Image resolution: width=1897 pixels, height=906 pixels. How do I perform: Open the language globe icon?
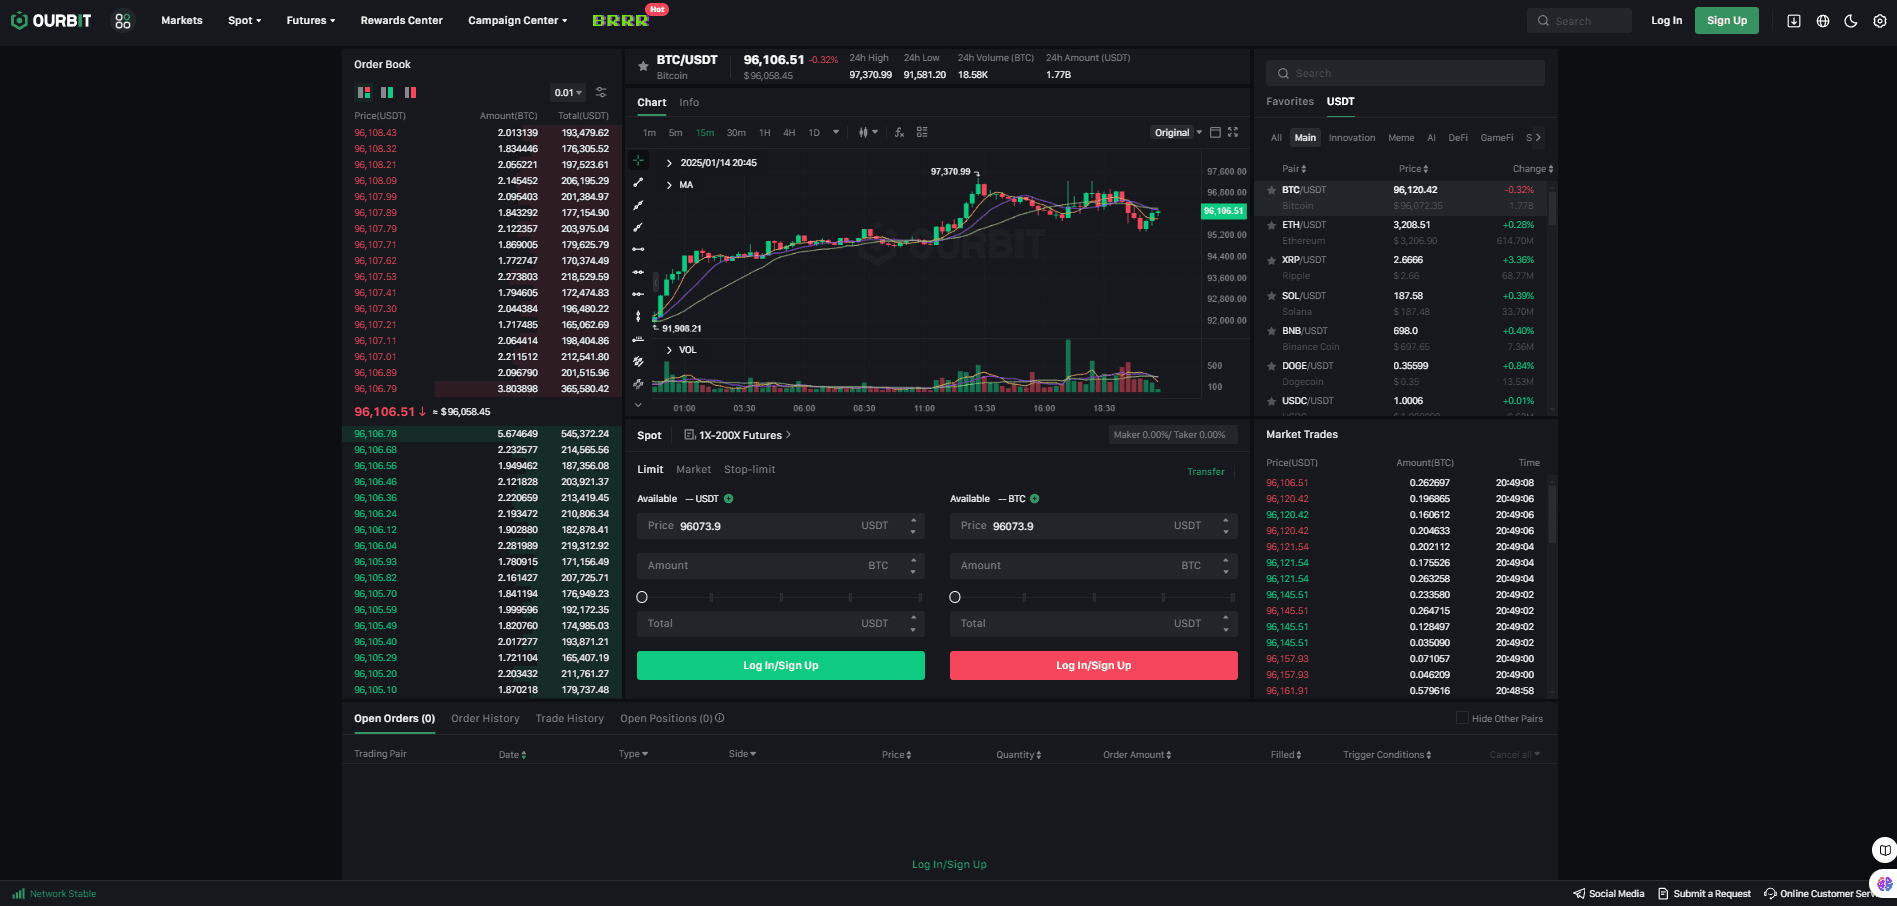(x=1823, y=21)
